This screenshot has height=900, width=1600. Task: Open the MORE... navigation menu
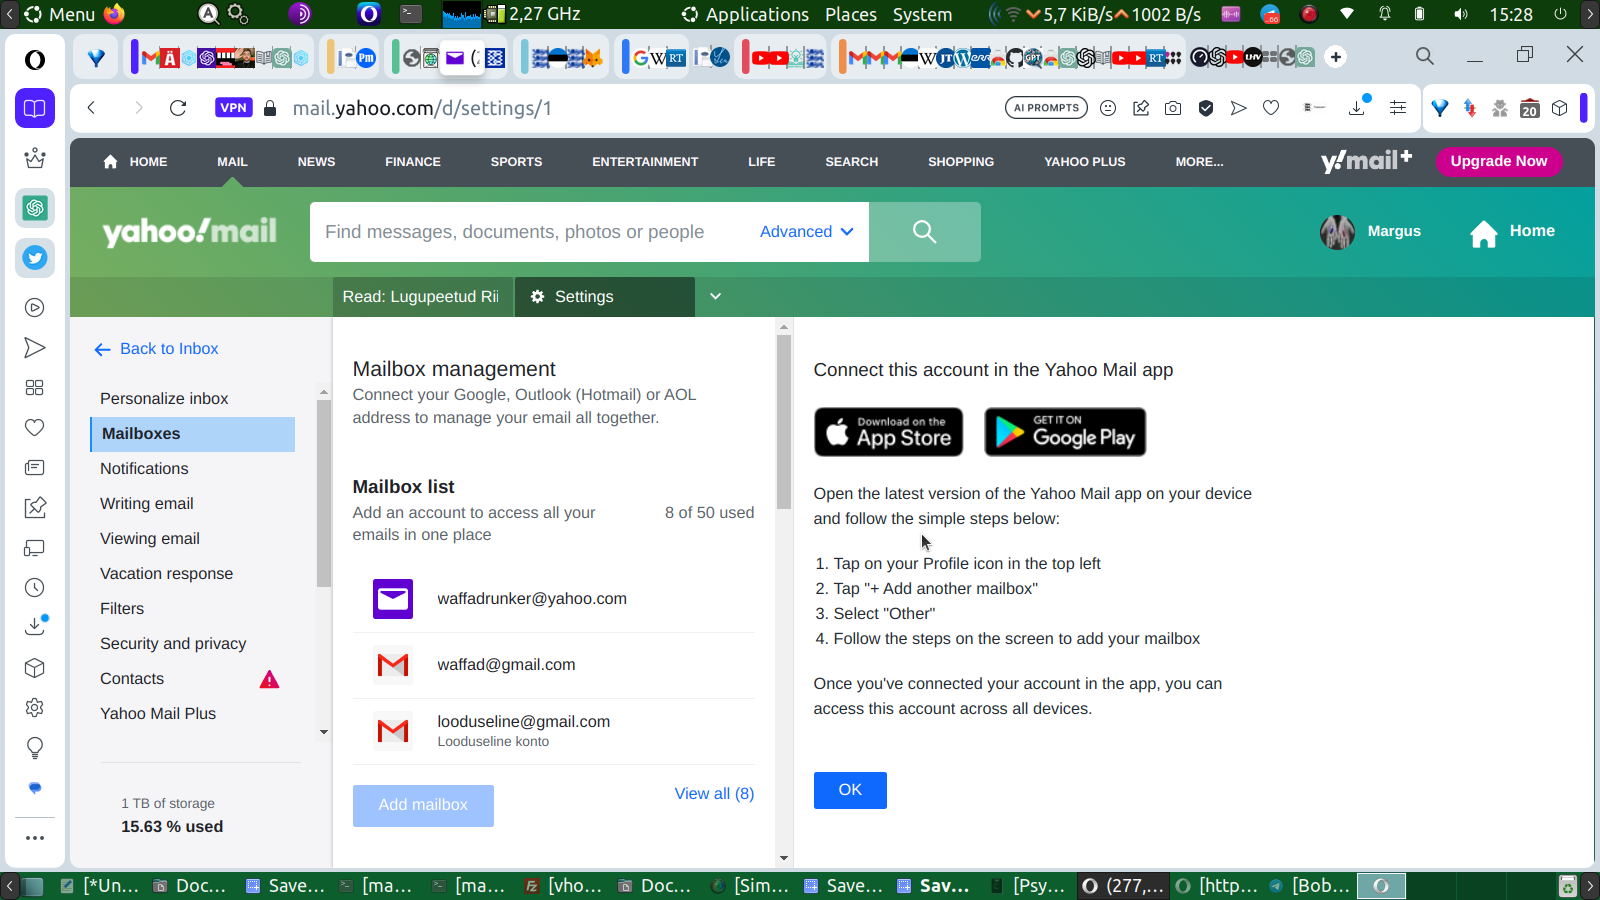(x=1199, y=162)
